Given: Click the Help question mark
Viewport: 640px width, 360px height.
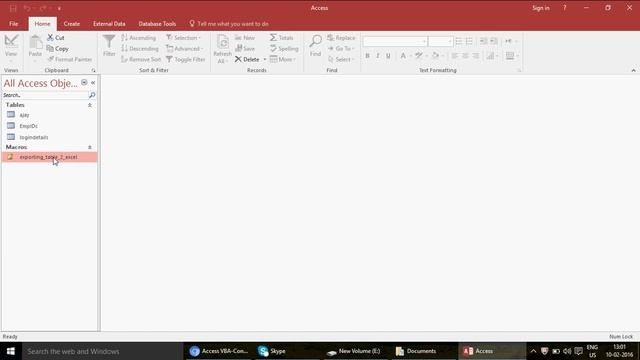Looking at the screenshot, I should (565, 8).
